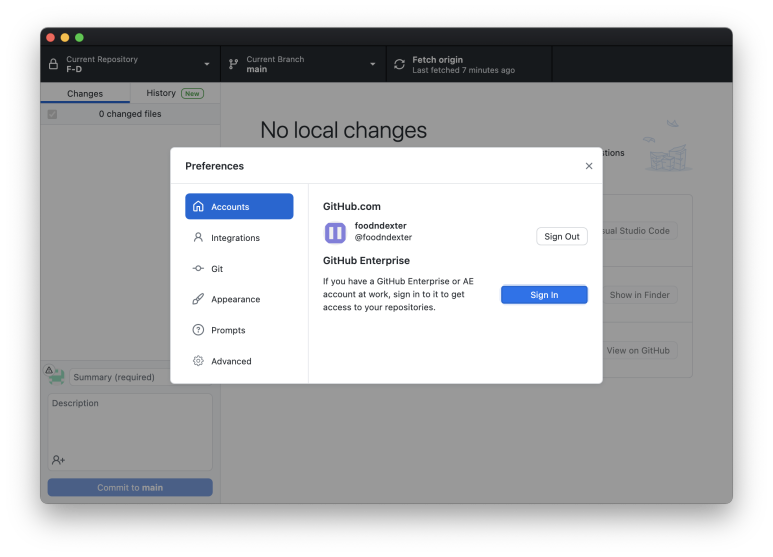This screenshot has height=557, width=773.
Task: Click the Current Branch git icon
Action: [x=234, y=64]
